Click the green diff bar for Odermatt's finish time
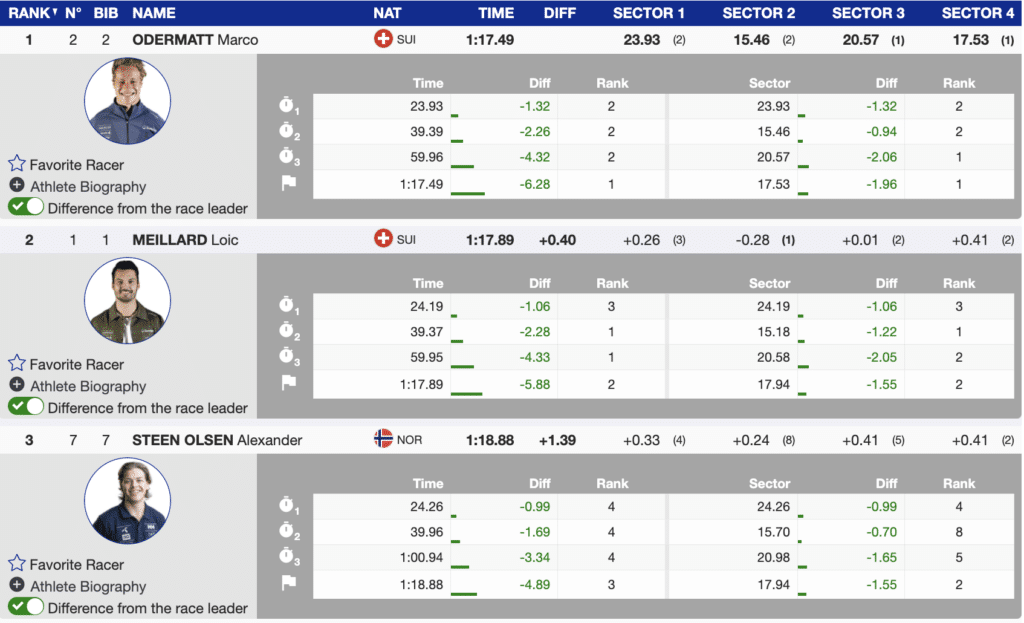This screenshot has width=1024, height=623. coord(468,192)
